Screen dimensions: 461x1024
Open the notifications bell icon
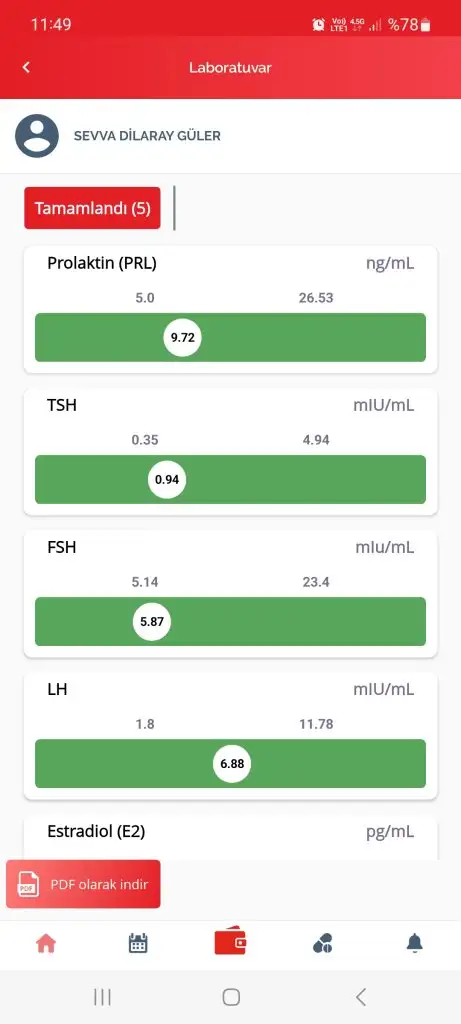tap(415, 943)
